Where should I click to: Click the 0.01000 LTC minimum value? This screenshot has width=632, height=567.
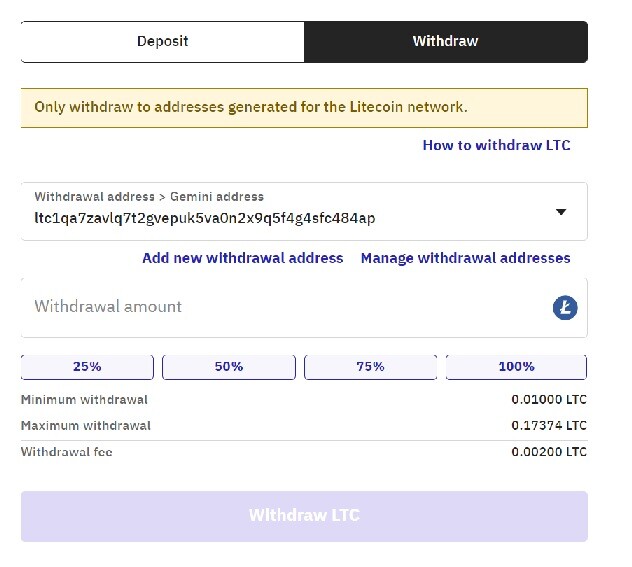point(548,400)
